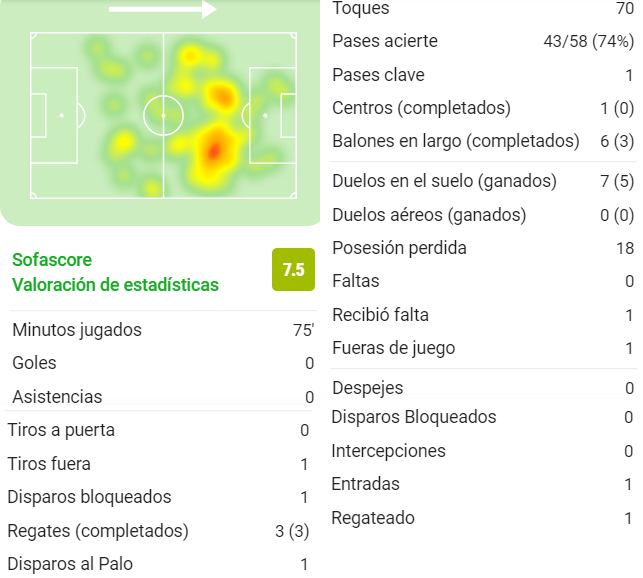Viewport: 643px width, 578px height.
Task: Select the Valoración de estadísticas text
Action: point(115,285)
